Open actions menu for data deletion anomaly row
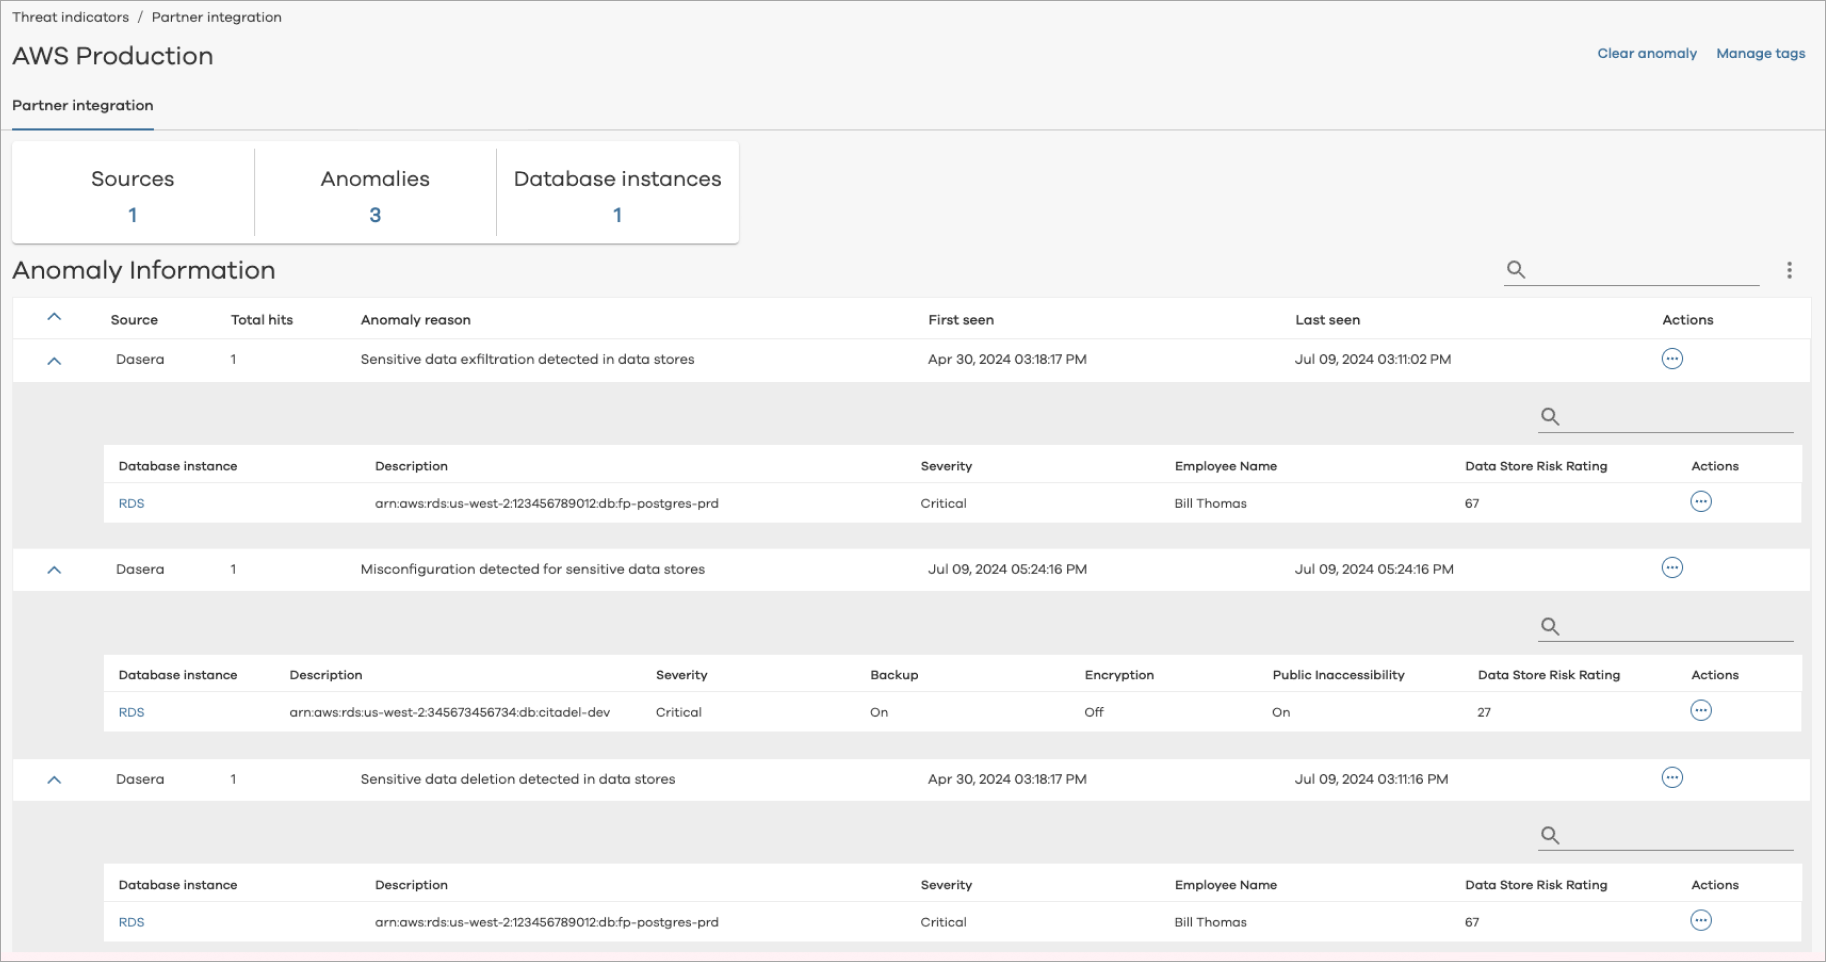The image size is (1826, 962). click(1672, 778)
